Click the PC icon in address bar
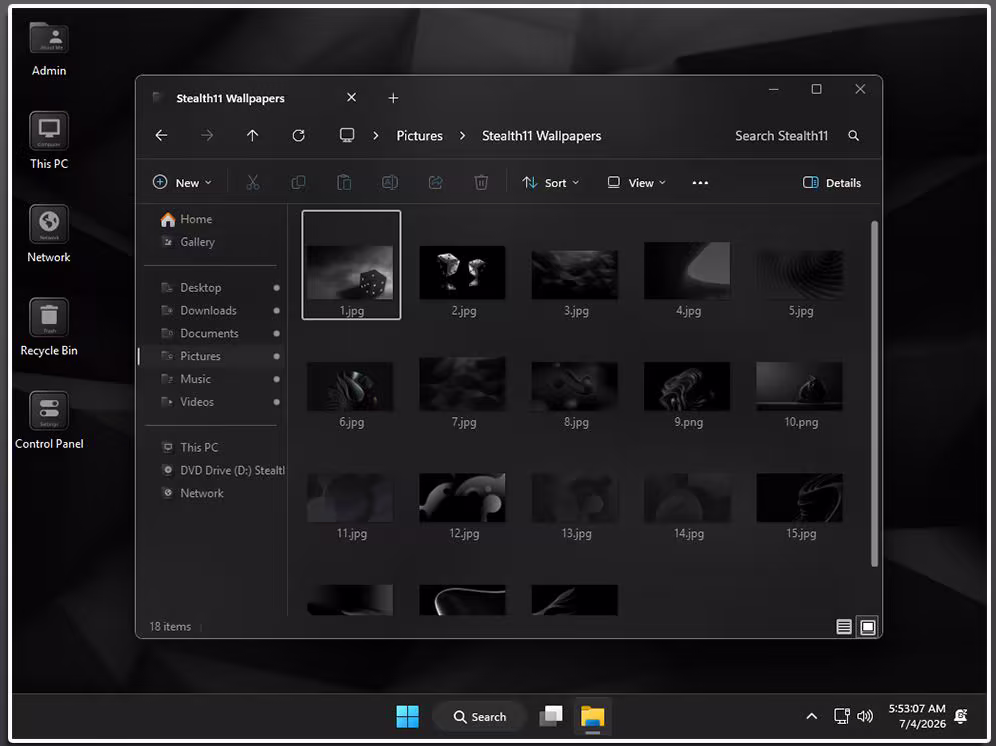The image size is (996, 746). point(347,135)
